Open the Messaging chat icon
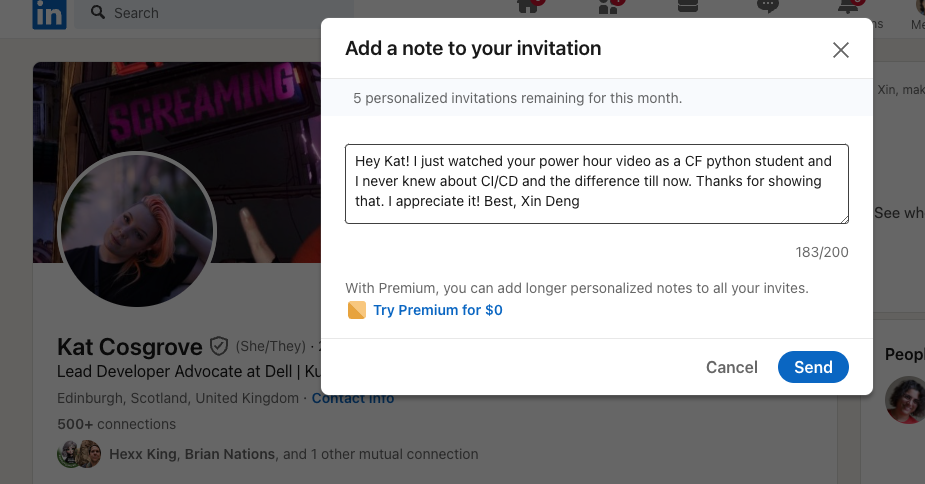Viewport: 925px width, 484px height. pos(767,6)
